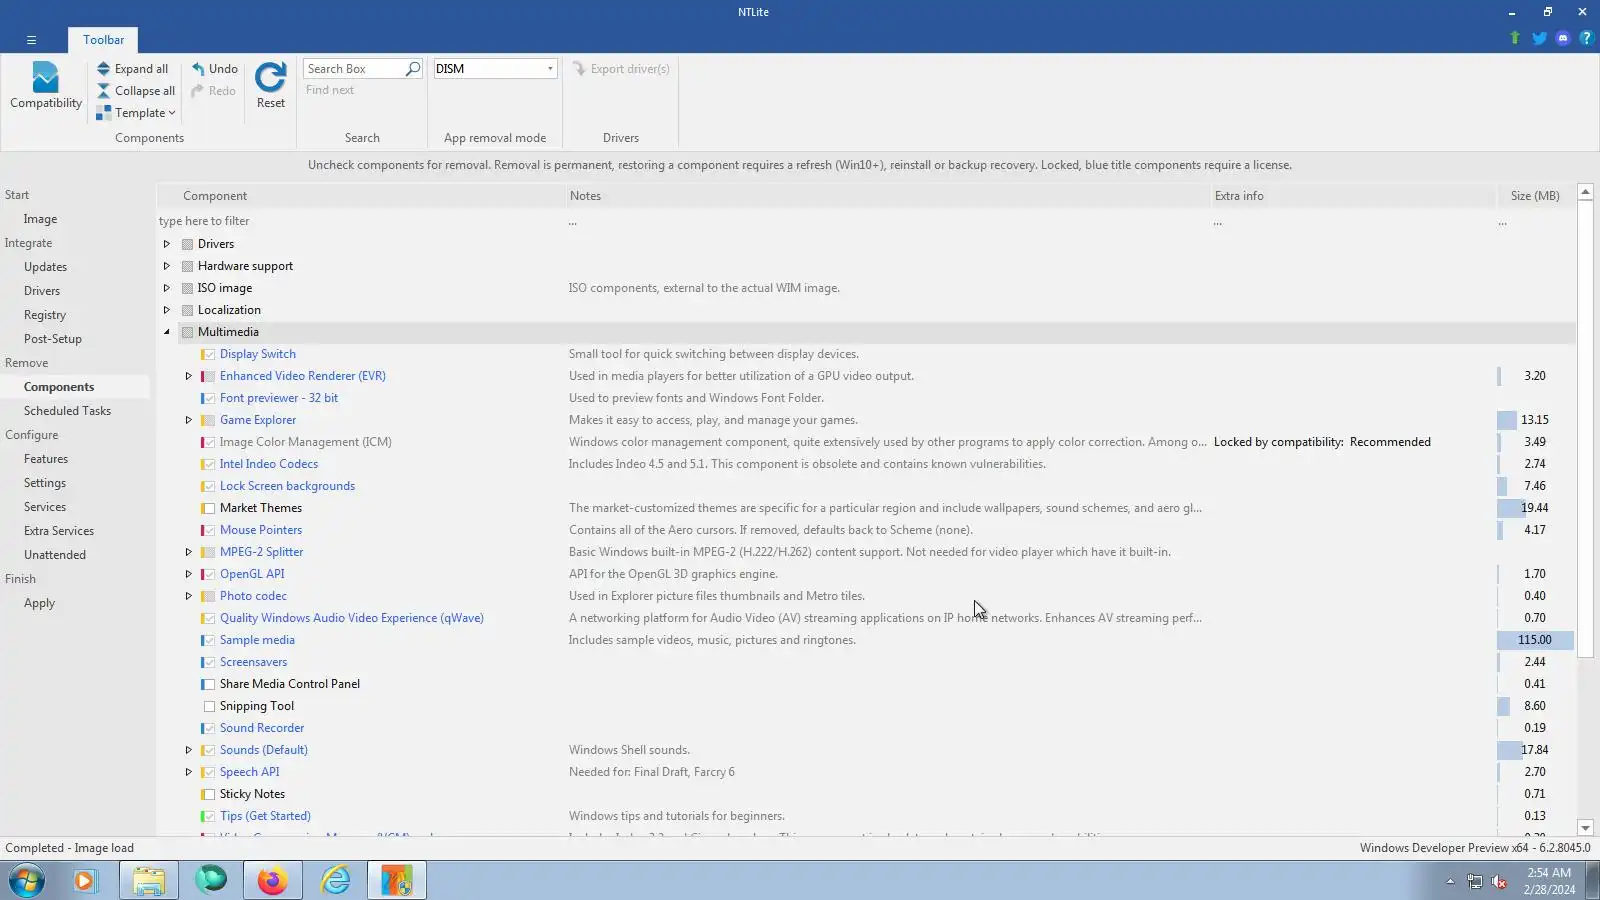Uncheck the Display Switch component
The height and width of the screenshot is (900, 1600).
coord(209,354)
